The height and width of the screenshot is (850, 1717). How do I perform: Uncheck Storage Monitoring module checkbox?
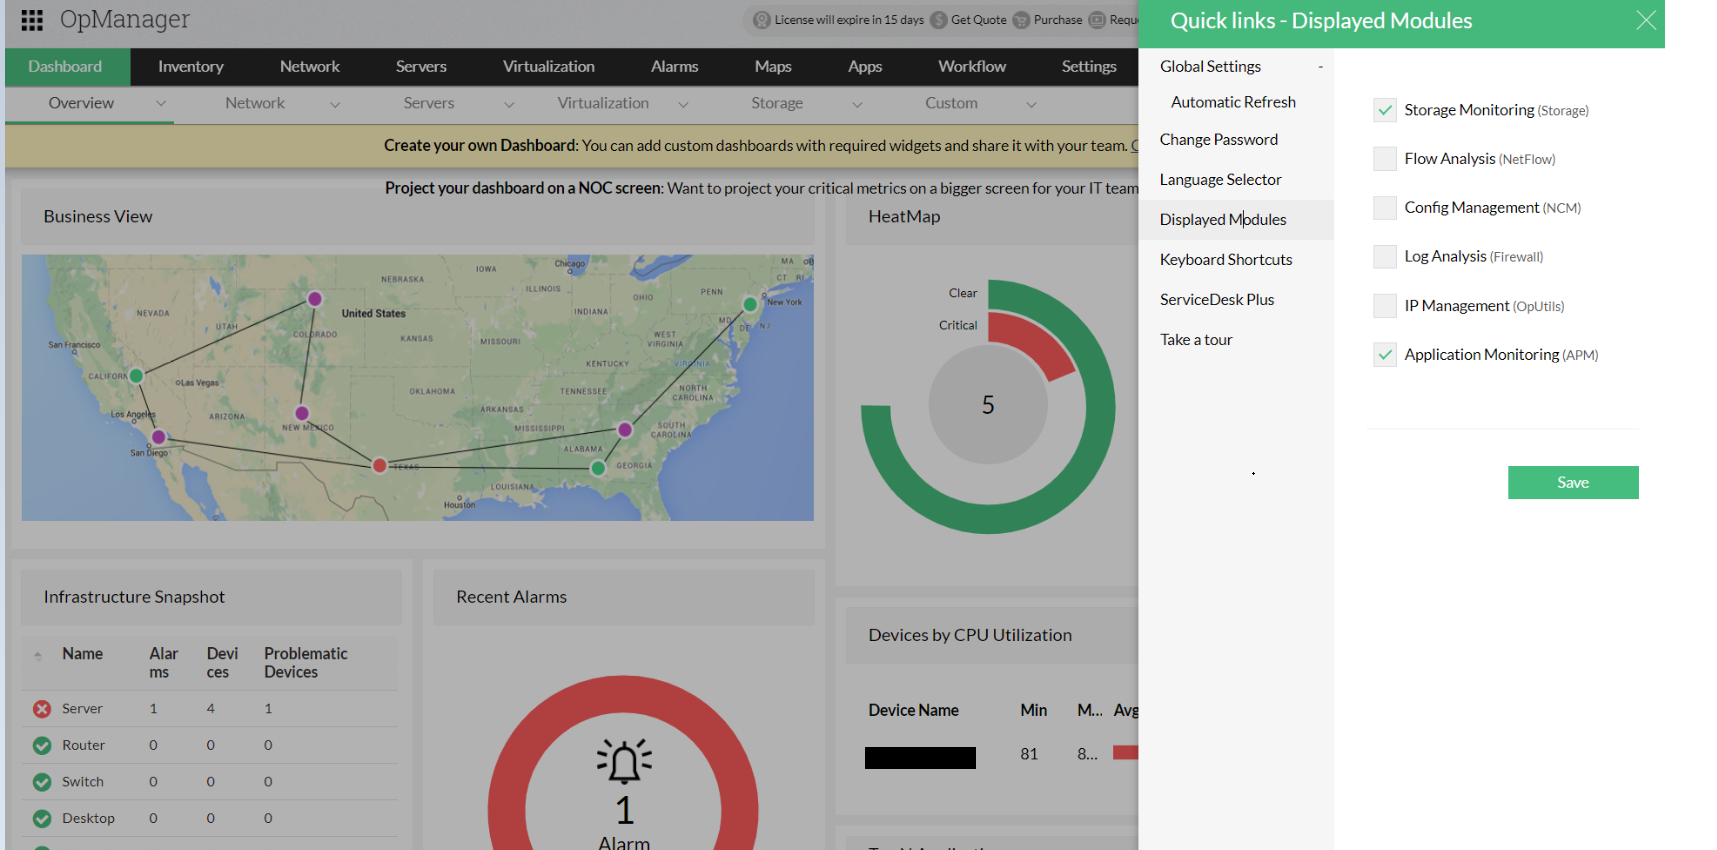pos(1385,110)
